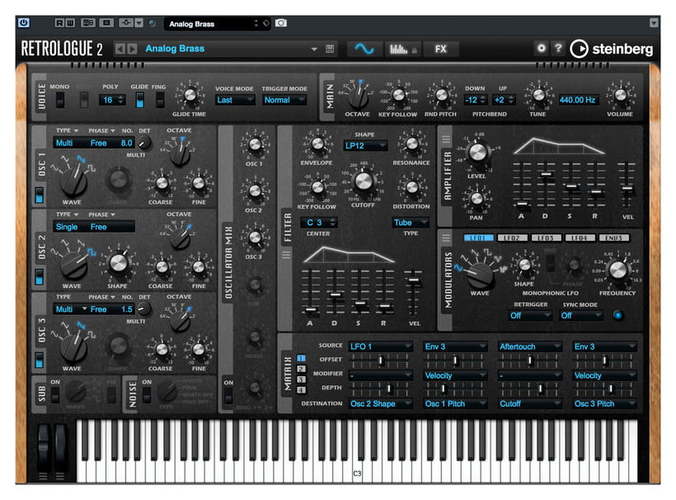Open matrix Source dropdown showing LFO 1
This screenshot has width=676, height=500.
[x=380, y=347]
